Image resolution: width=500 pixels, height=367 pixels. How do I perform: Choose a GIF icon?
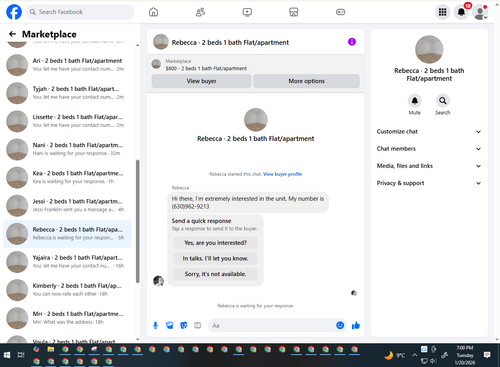point(198,325)
